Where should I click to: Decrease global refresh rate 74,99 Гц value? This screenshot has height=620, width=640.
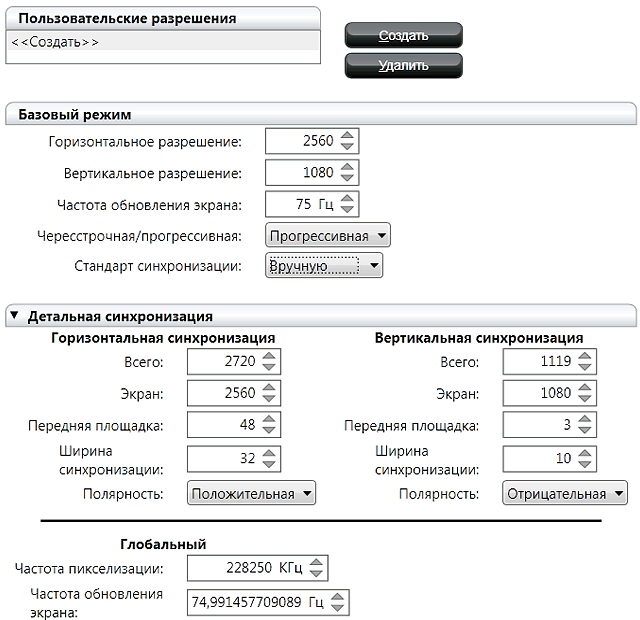339,608
